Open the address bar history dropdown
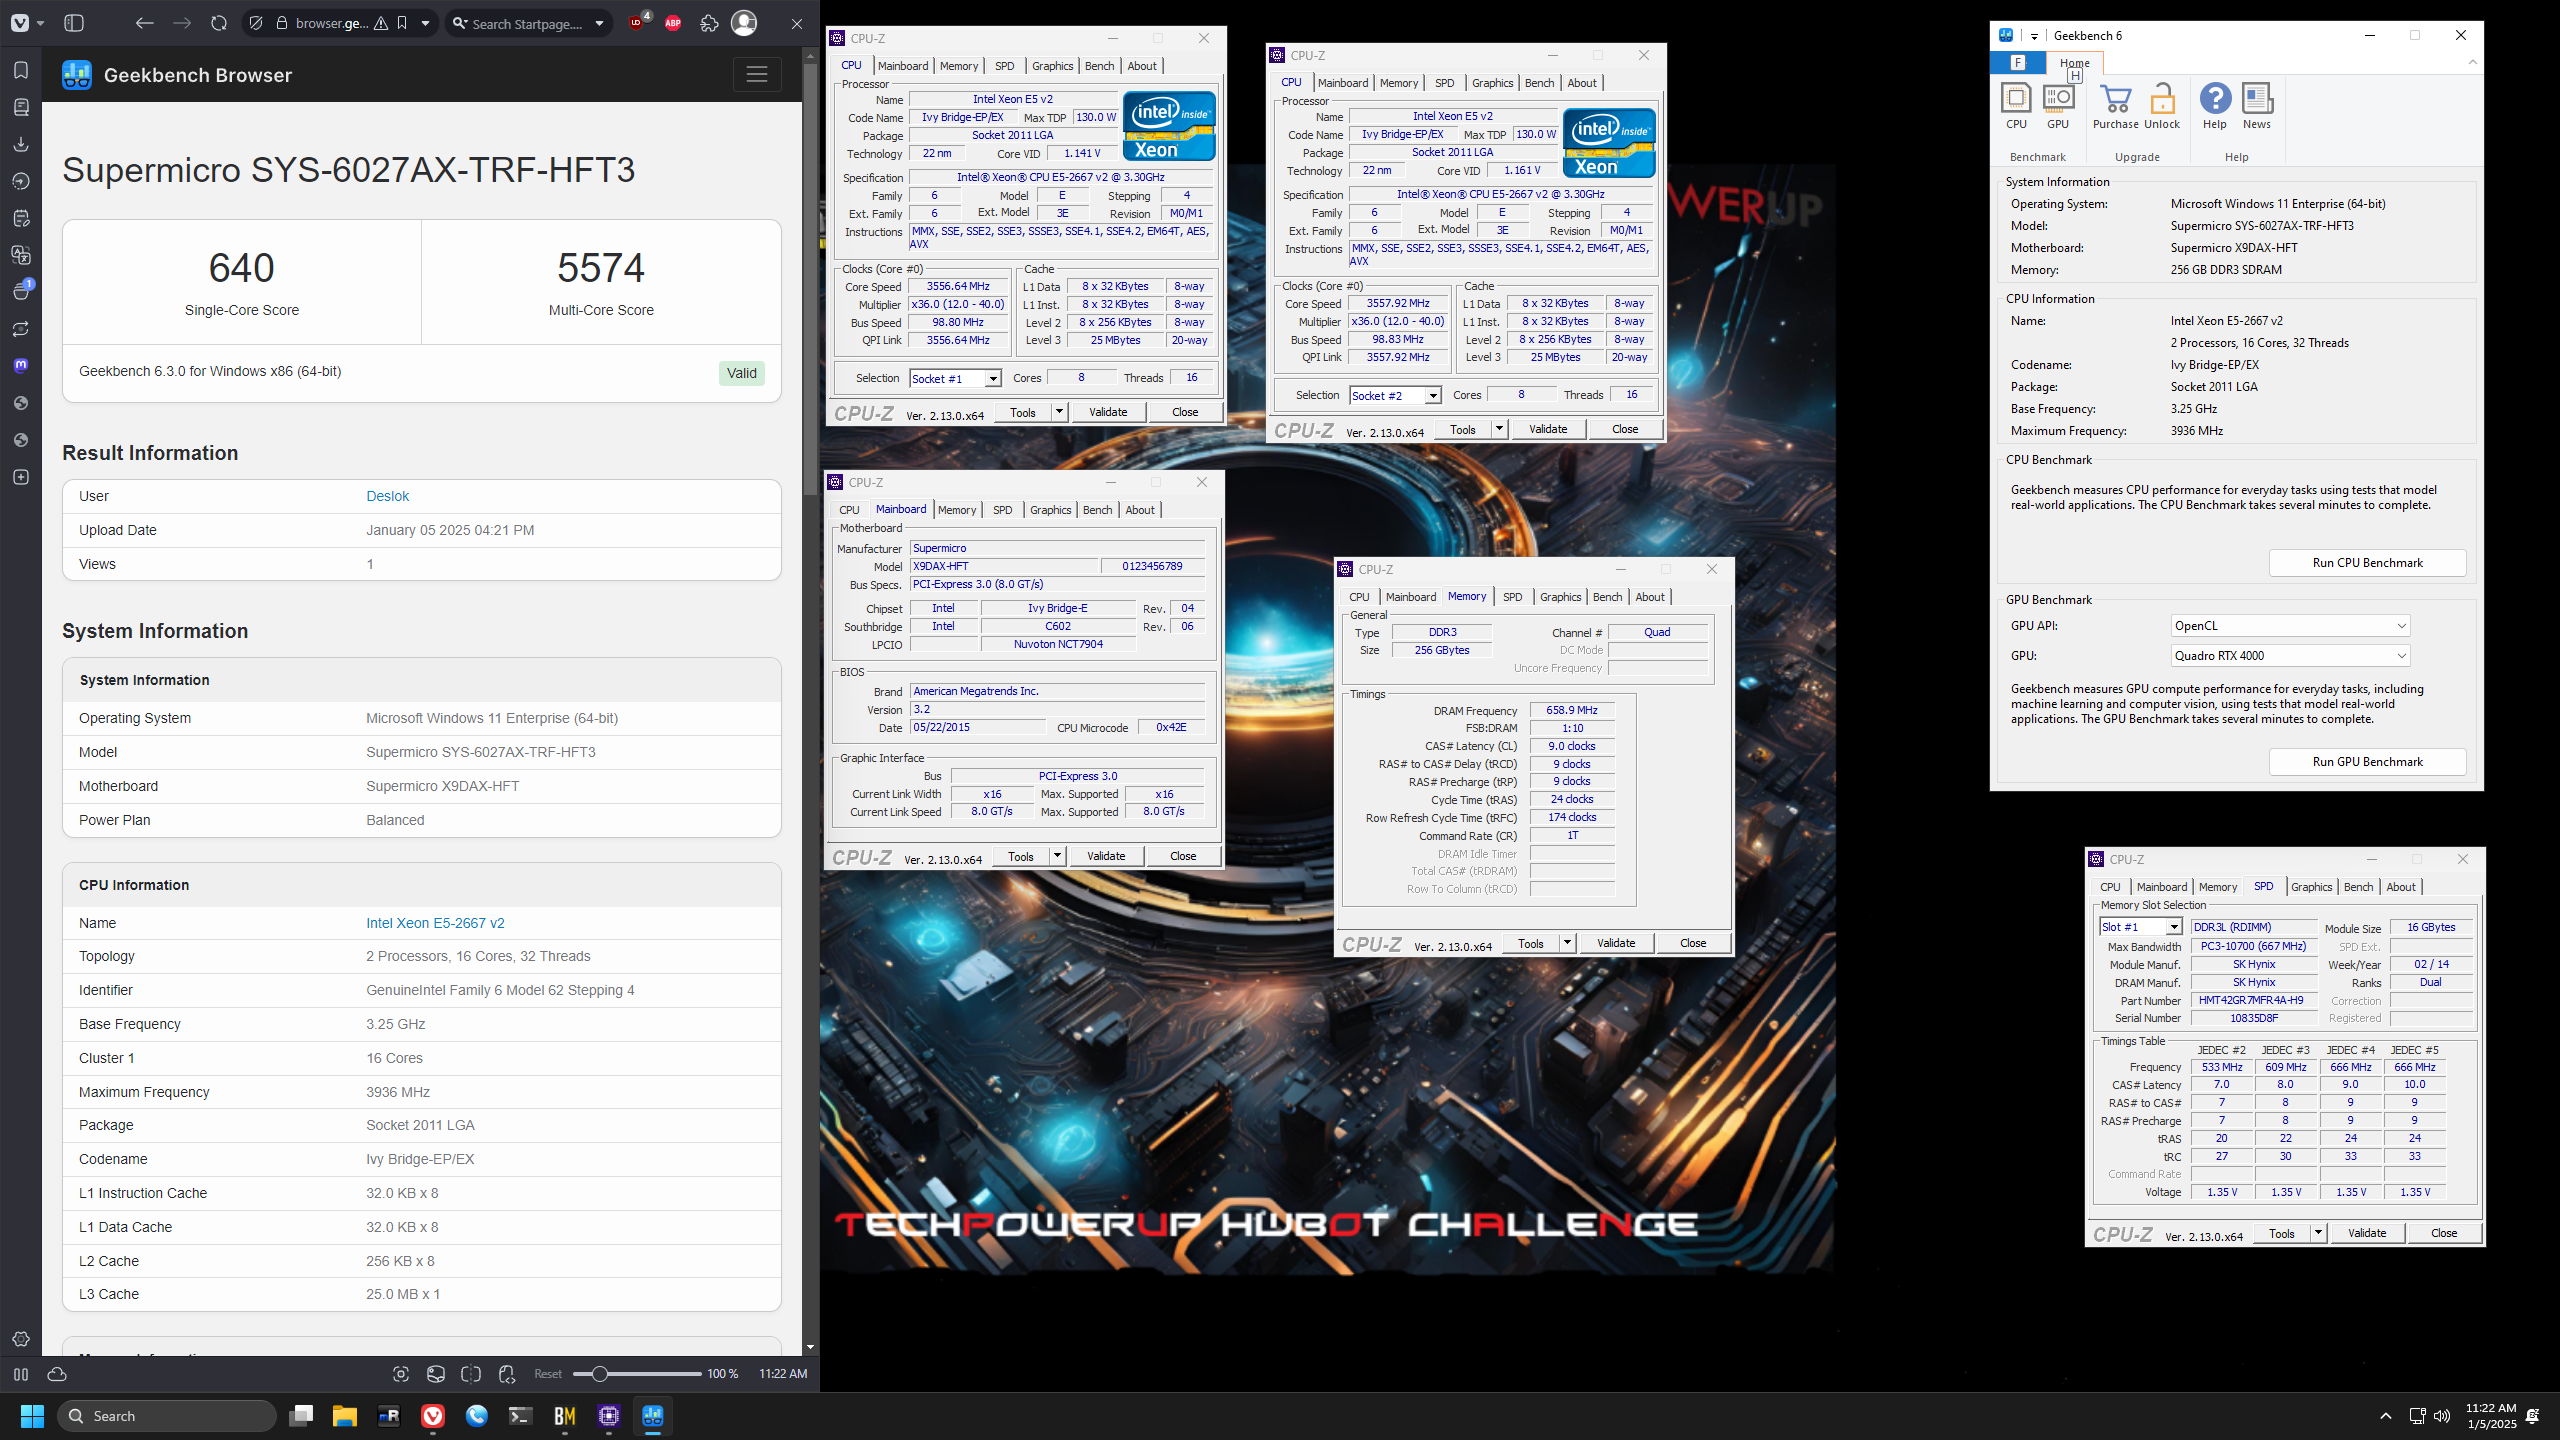Viewport: 2560px width, 1440px height. [x=426, y=23]
